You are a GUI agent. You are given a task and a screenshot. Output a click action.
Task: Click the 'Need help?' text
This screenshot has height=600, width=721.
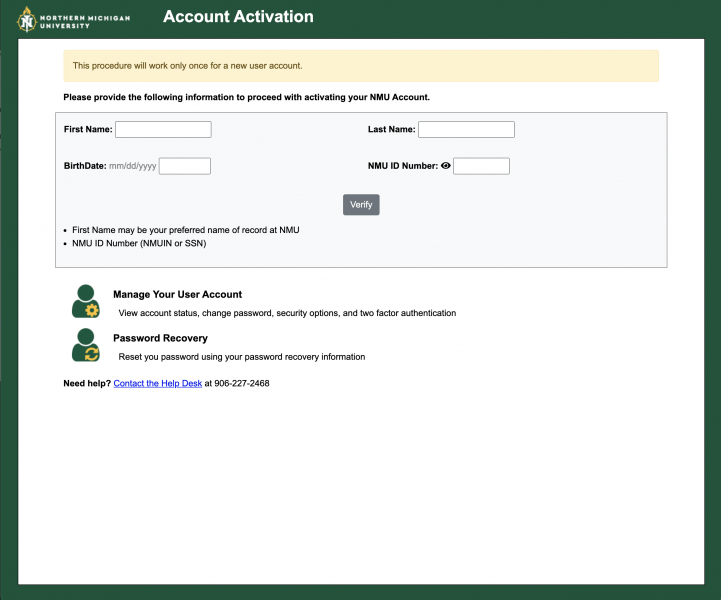pyautogui.click(x=87, y=383)
